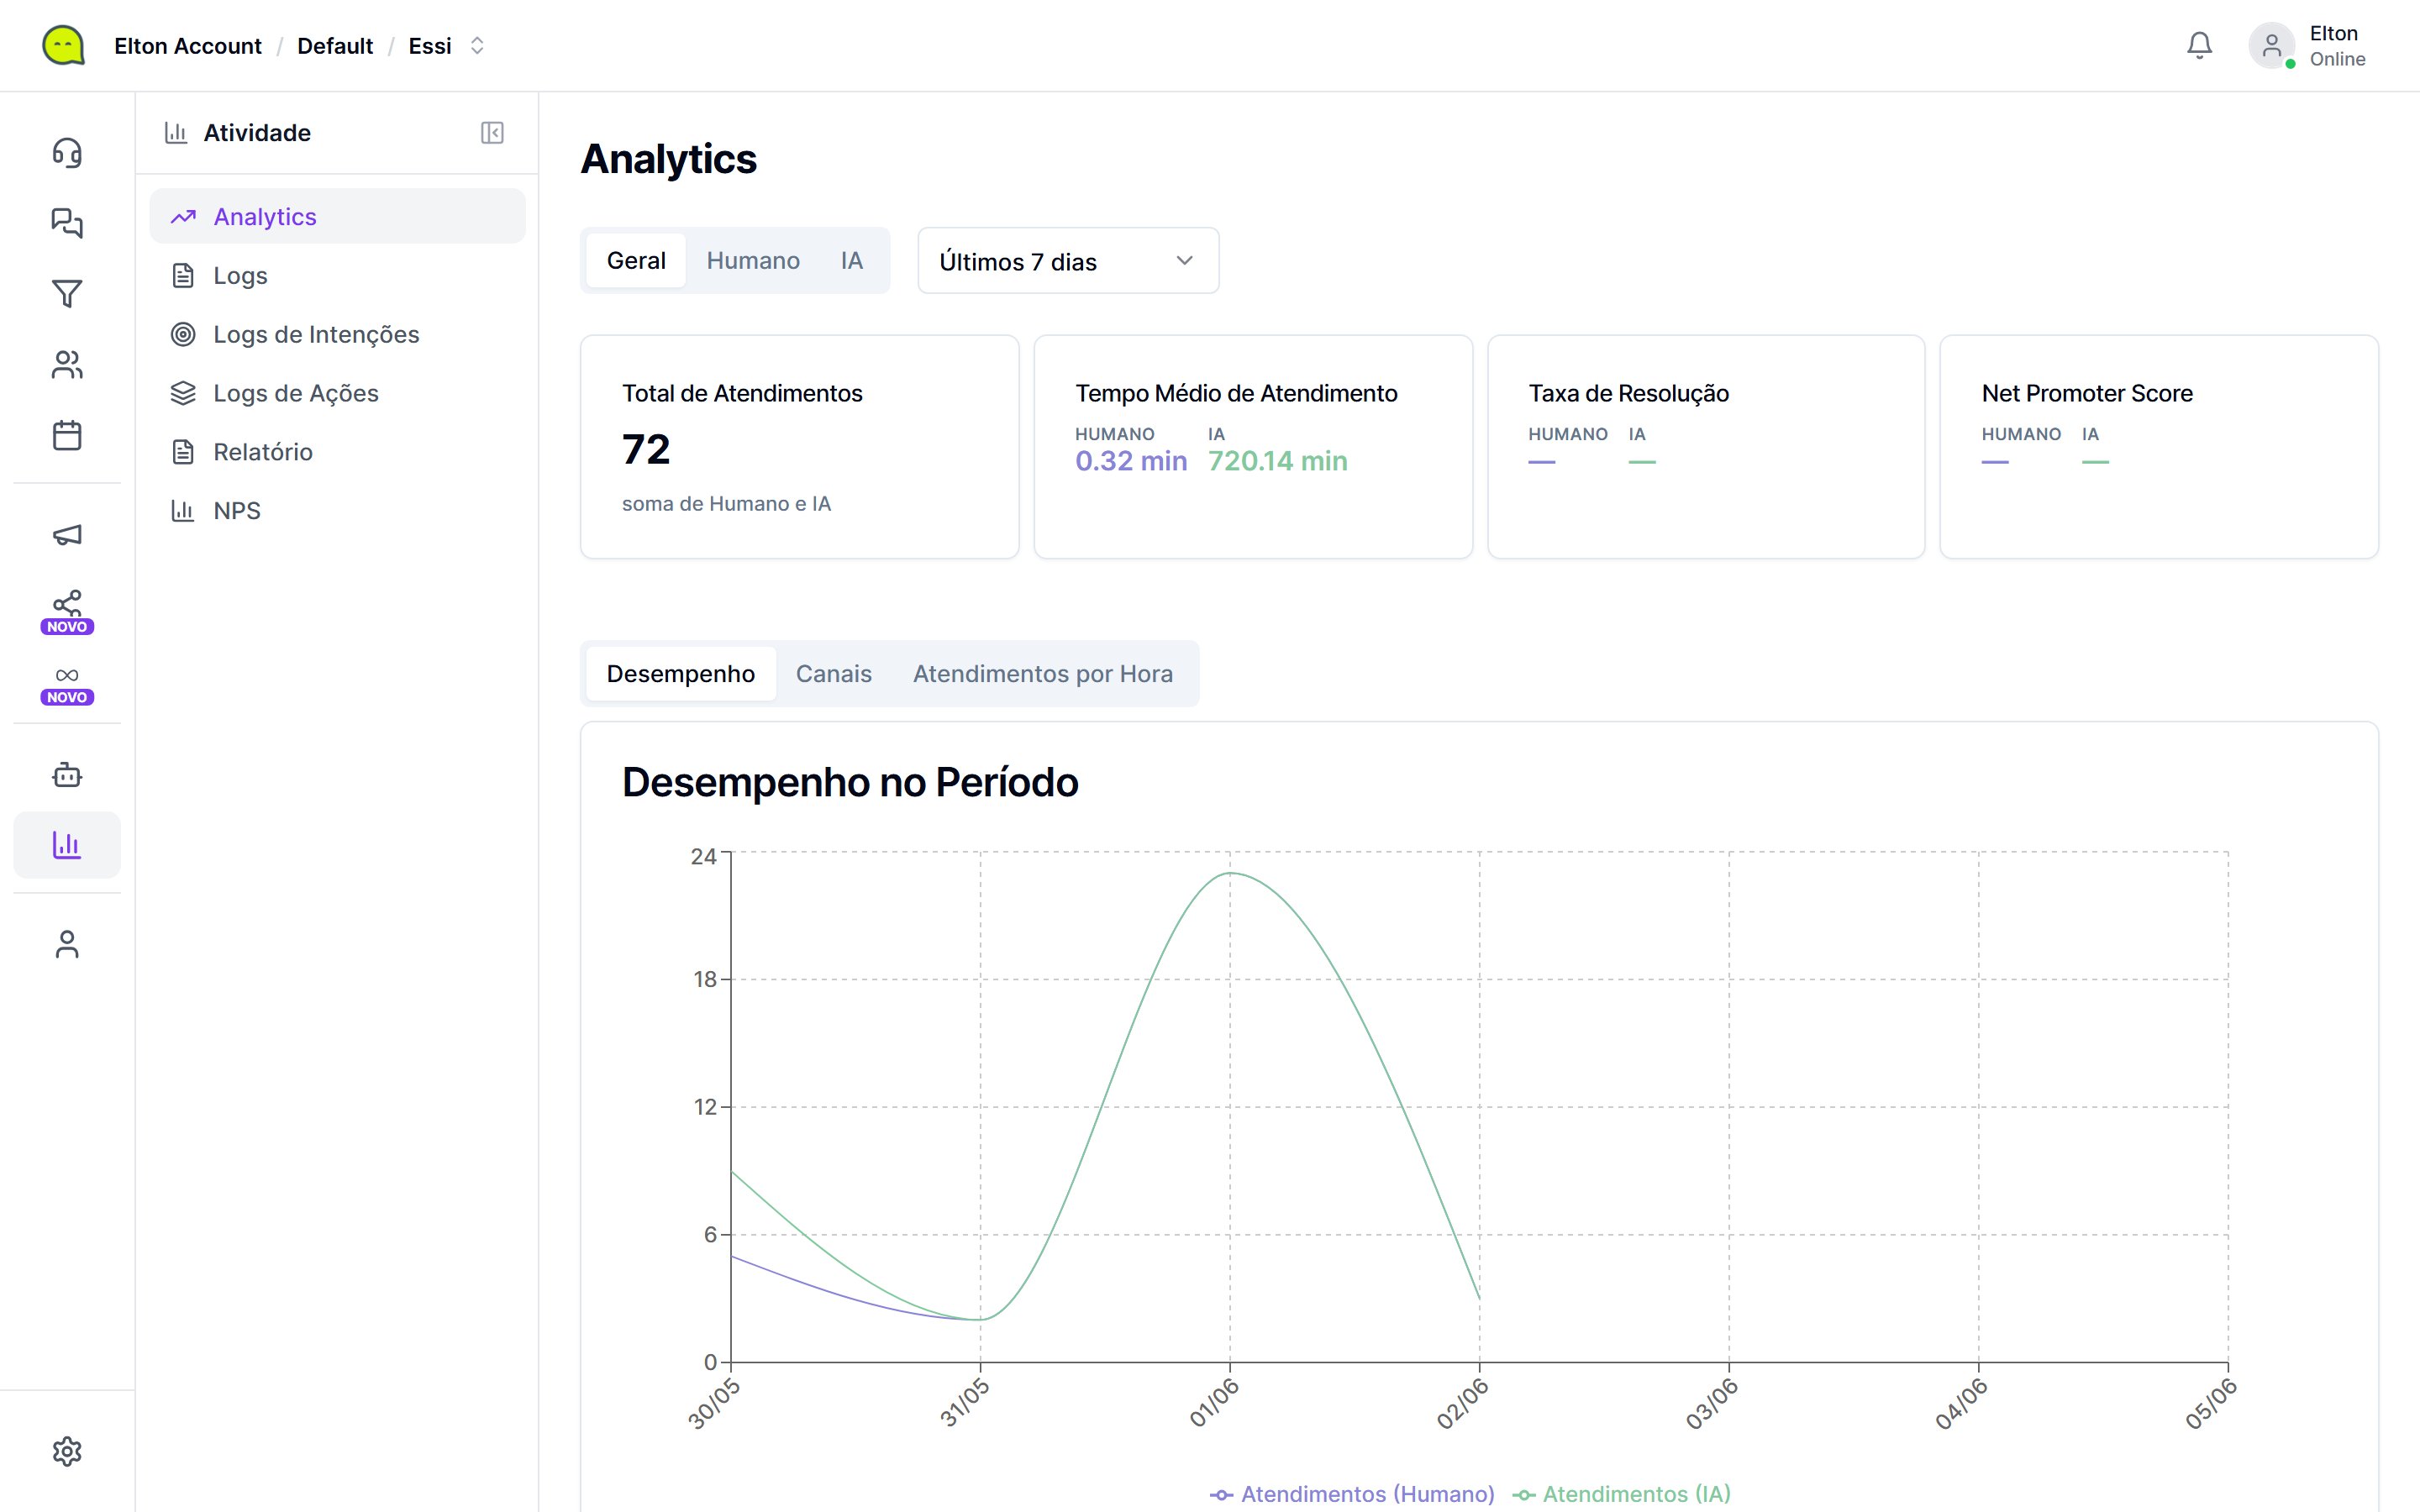Image resolution: width=2420 pixels, height=1512 pixels.
Task: Open the headset support icon in sidebar
Action: [67, 152]
